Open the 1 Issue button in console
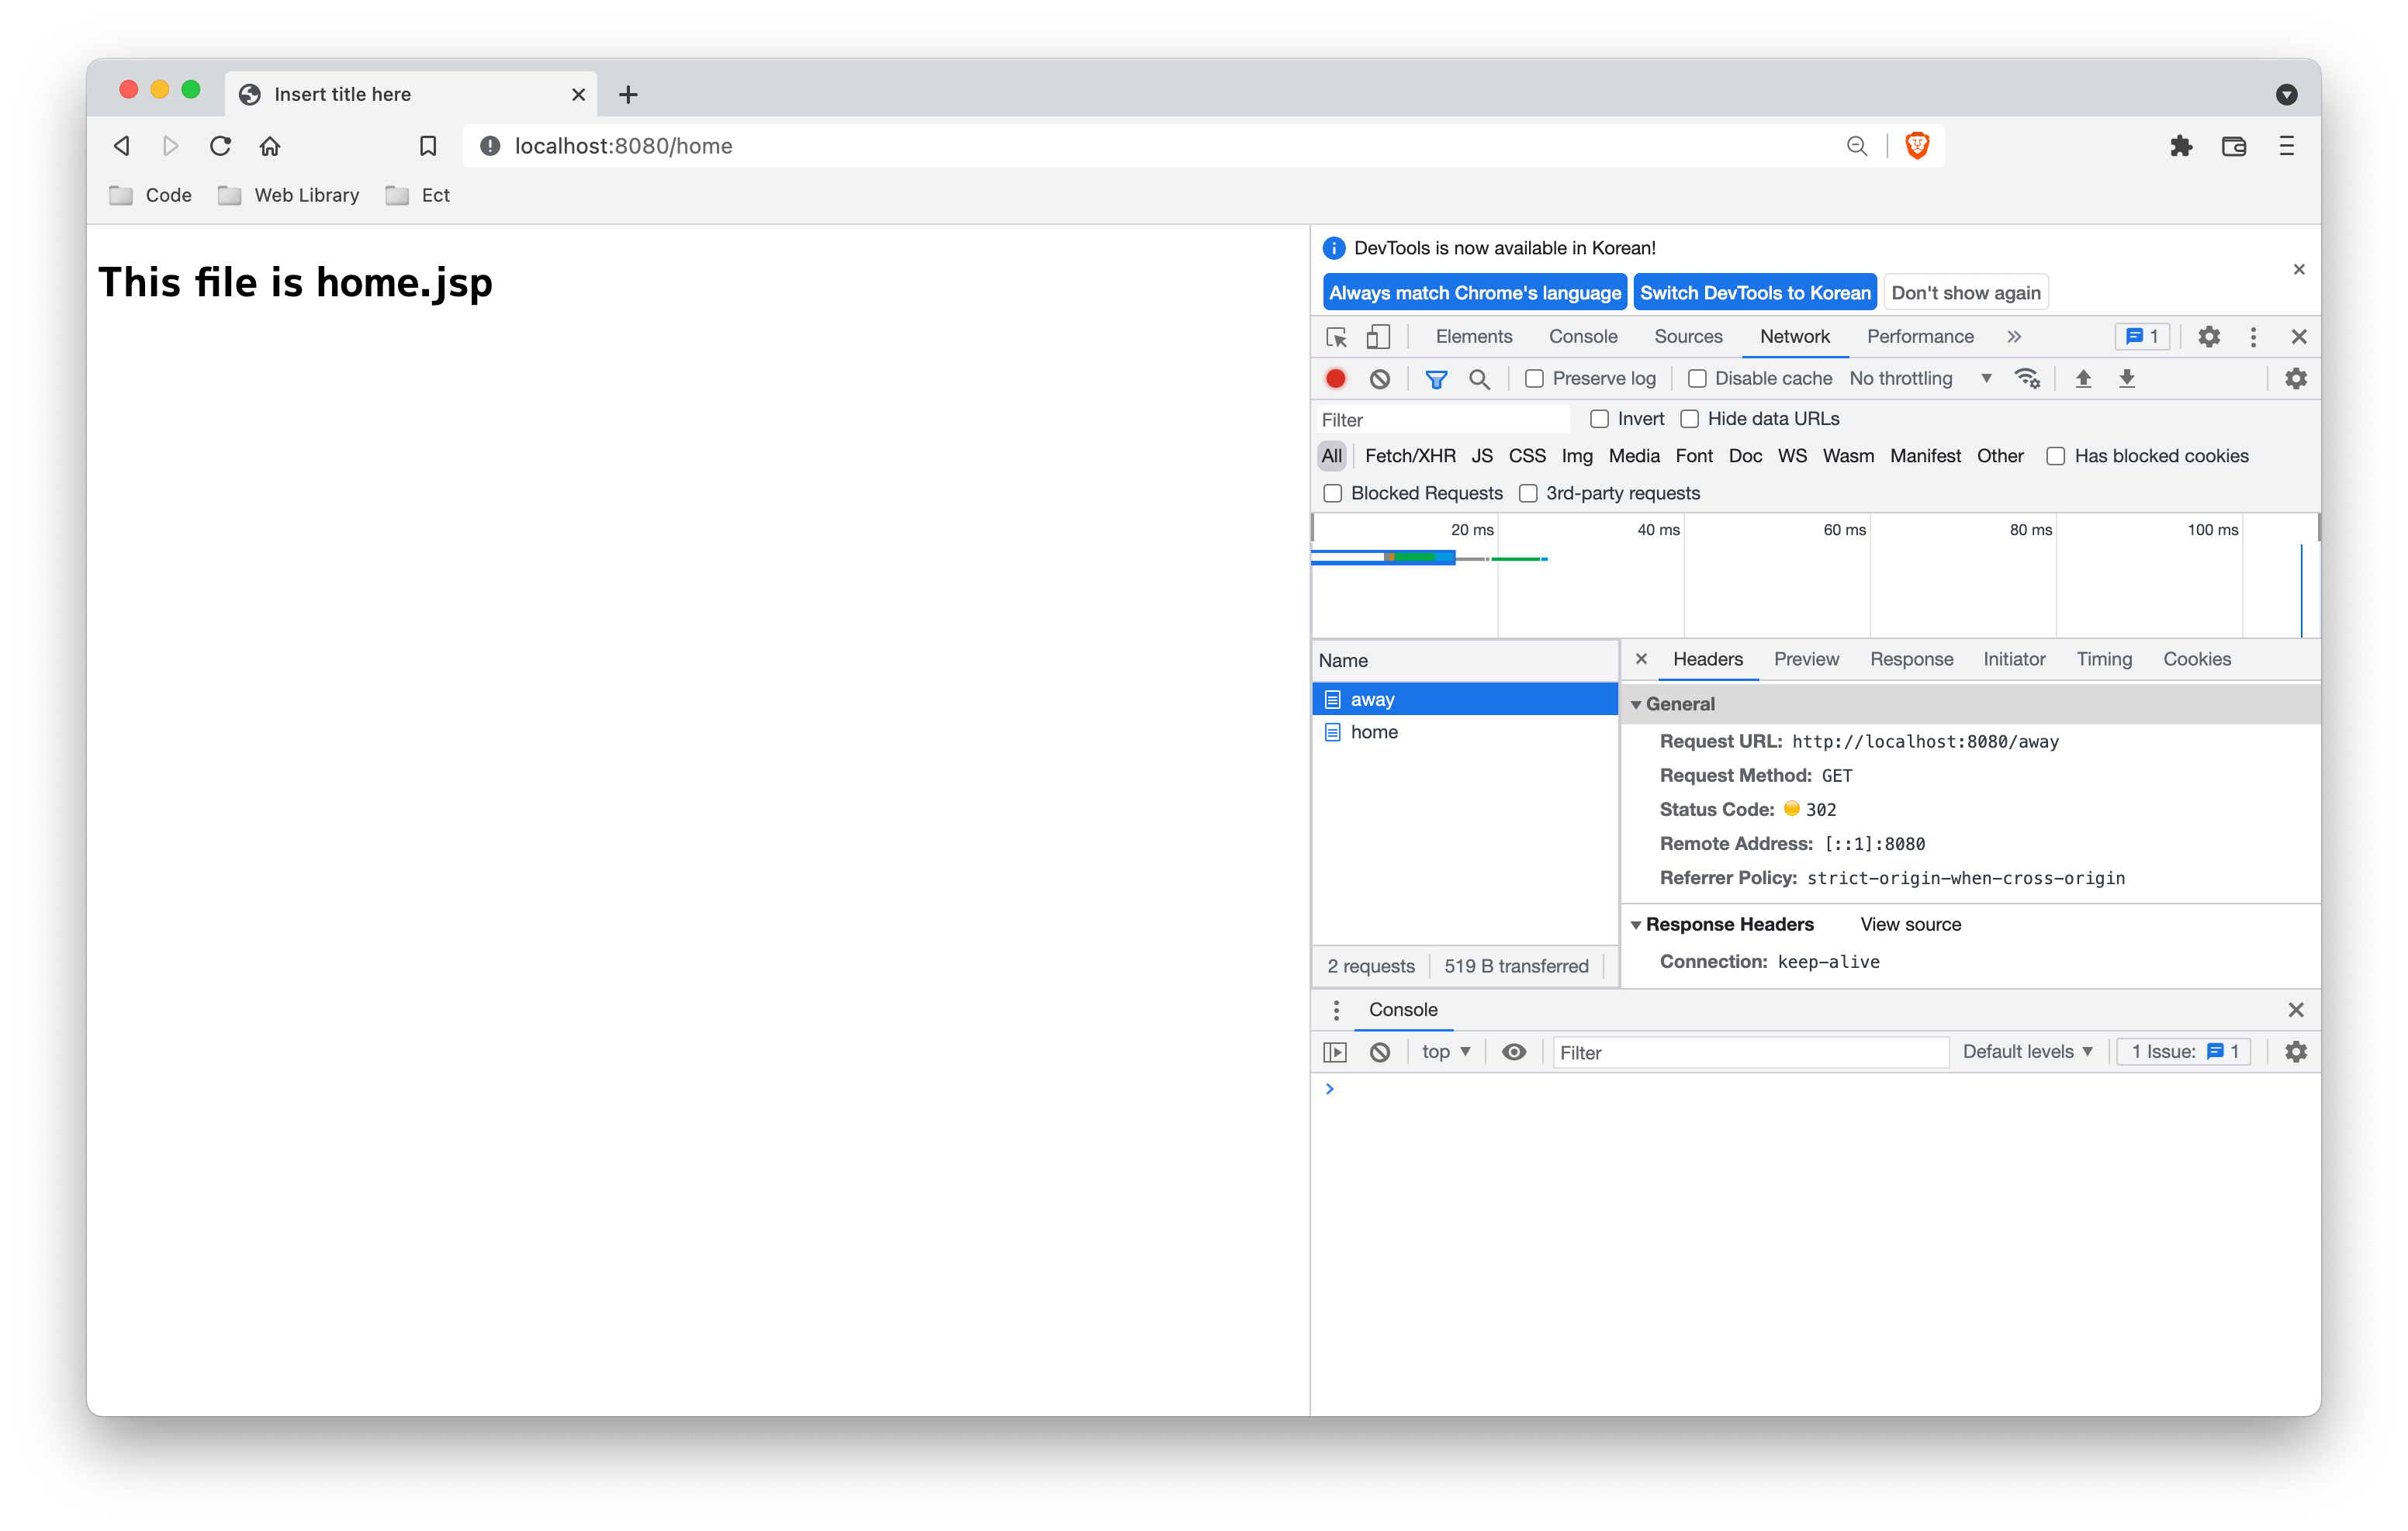Image resolution: width=2408 pixels, height=1531 pixels. [2184, 1052]
